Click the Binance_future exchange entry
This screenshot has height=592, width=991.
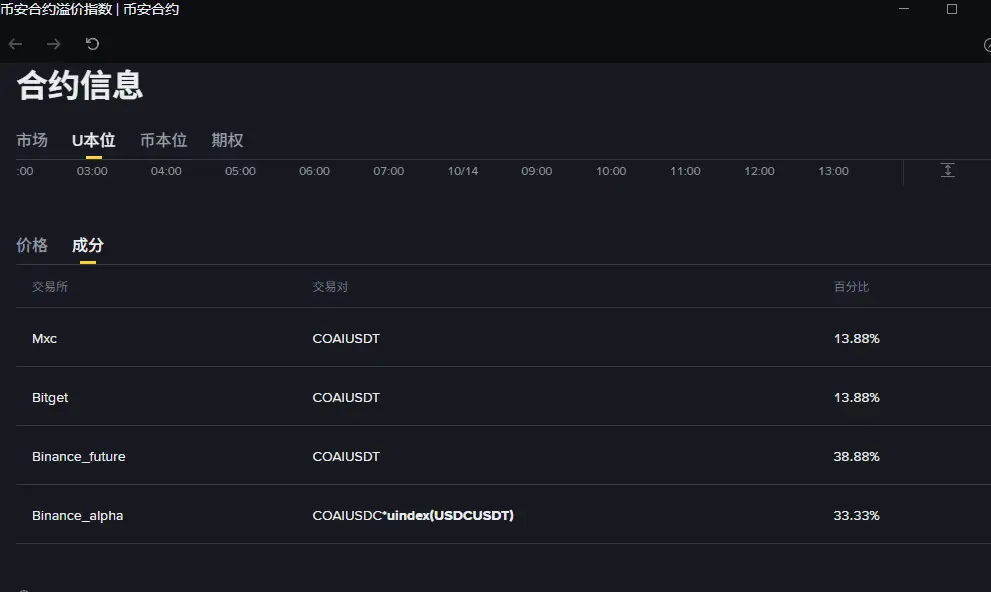[78, 456]
